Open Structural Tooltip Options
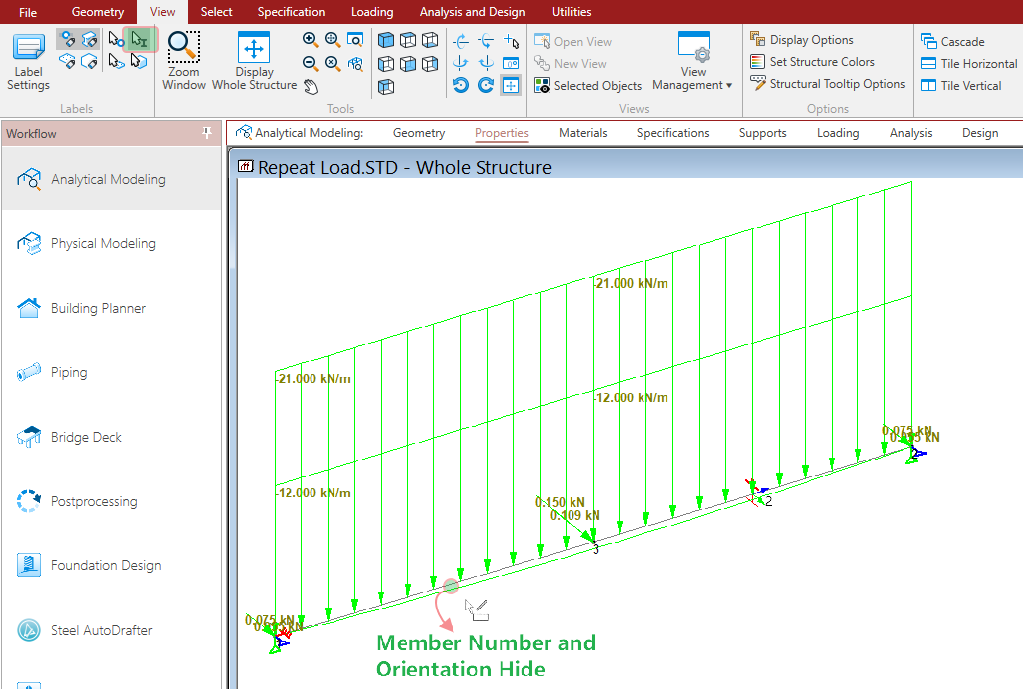The width and height of the screenshot is (1023, 691). point(827,84)
